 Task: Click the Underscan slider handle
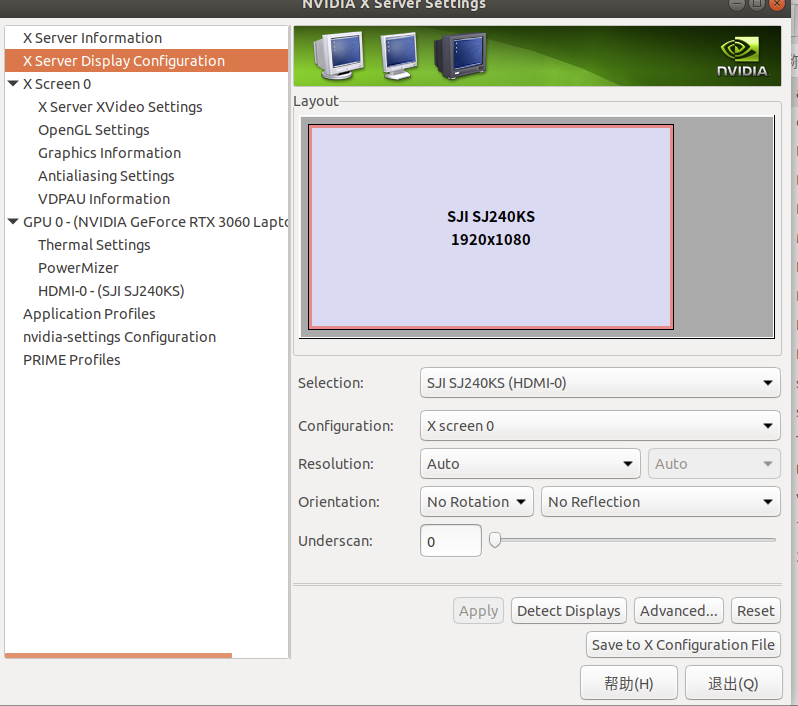[495, 540]
